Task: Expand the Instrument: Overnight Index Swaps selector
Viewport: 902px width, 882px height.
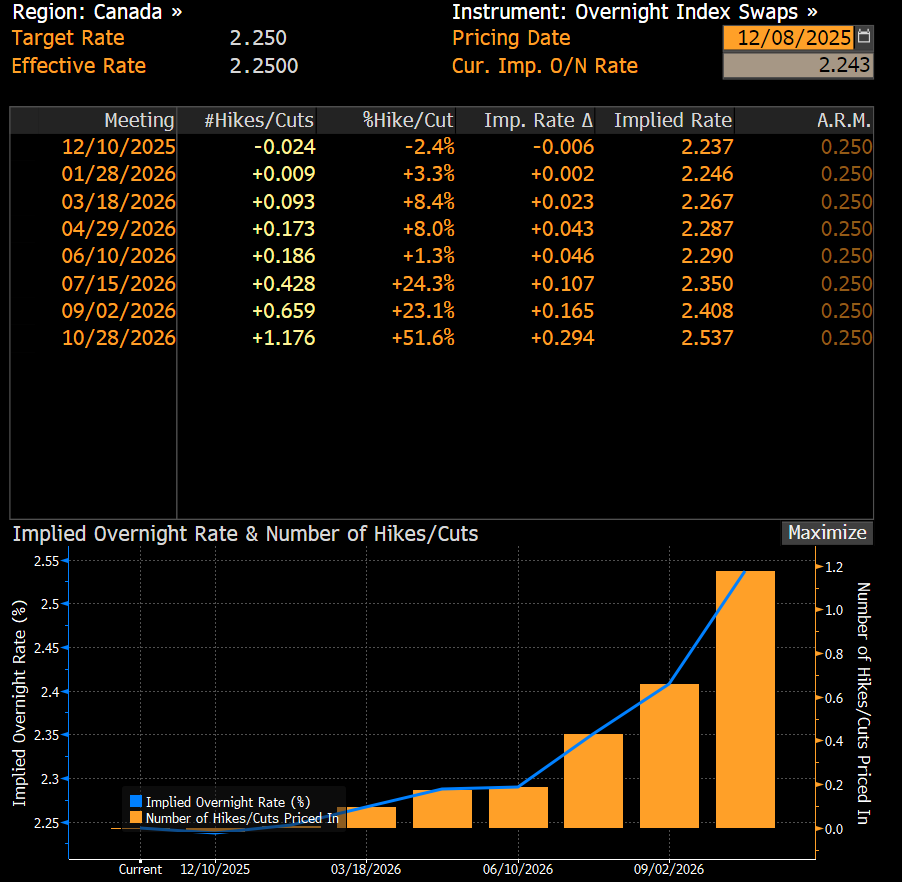Action: 634,12
